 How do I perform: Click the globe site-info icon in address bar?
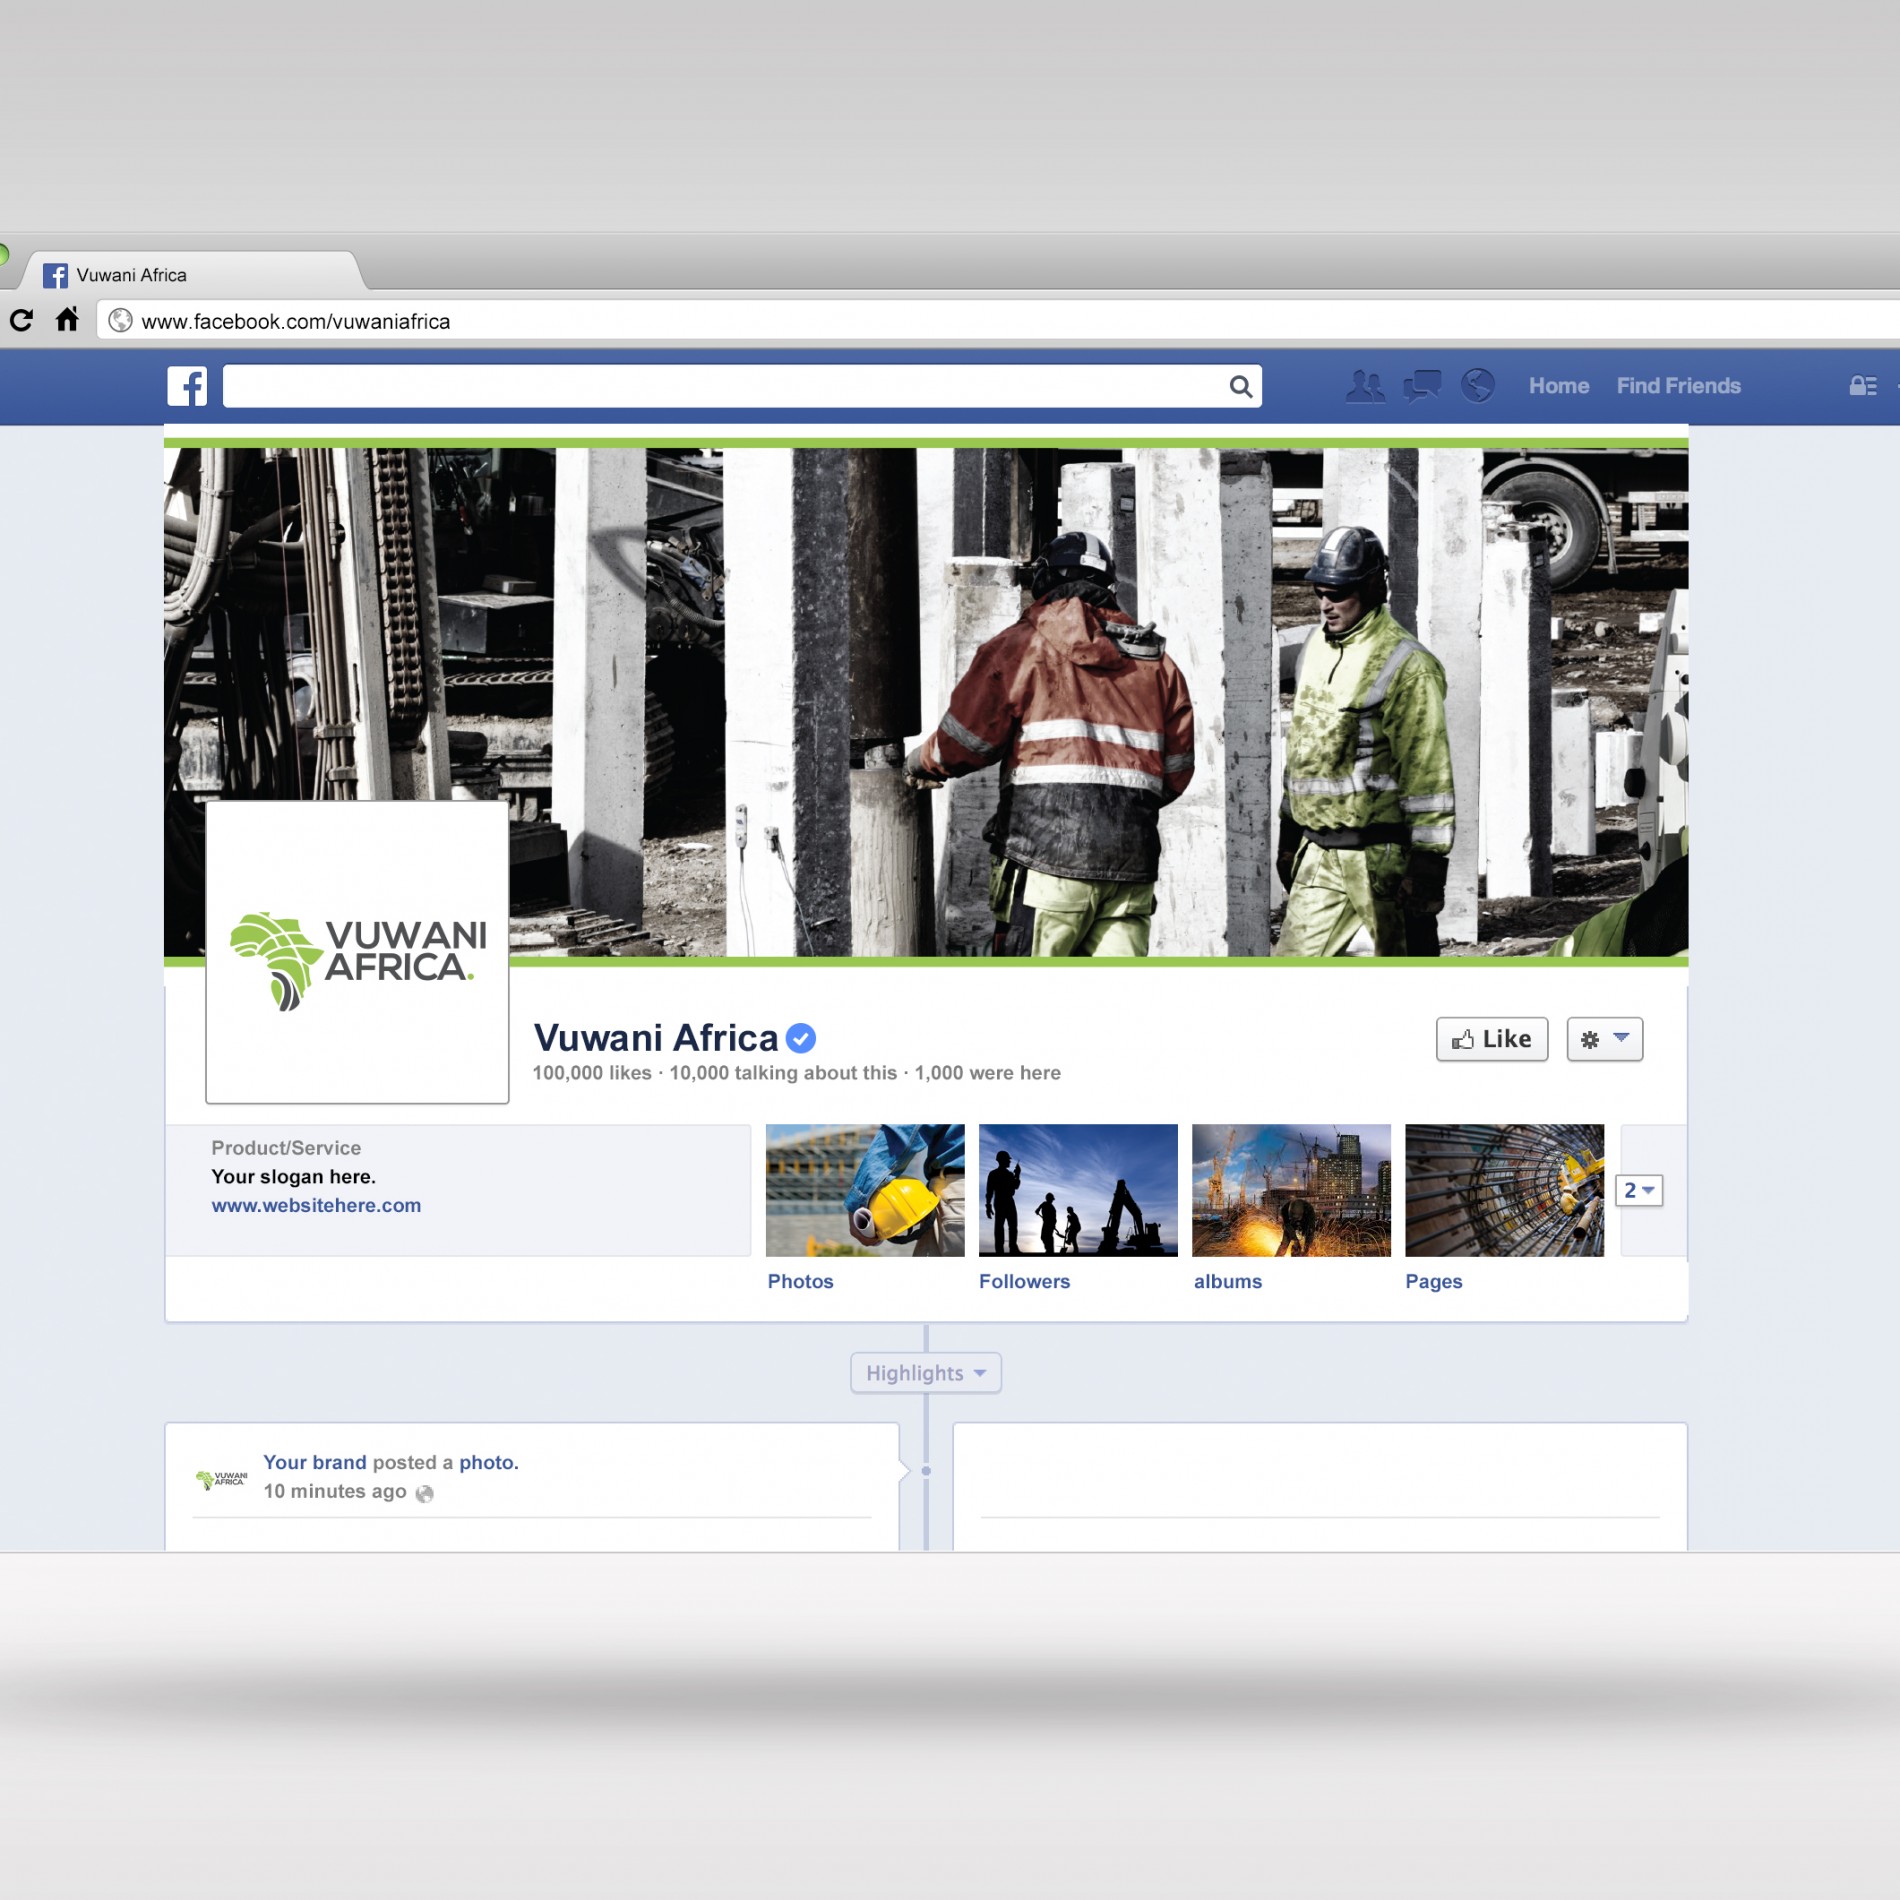click(120, 320)
